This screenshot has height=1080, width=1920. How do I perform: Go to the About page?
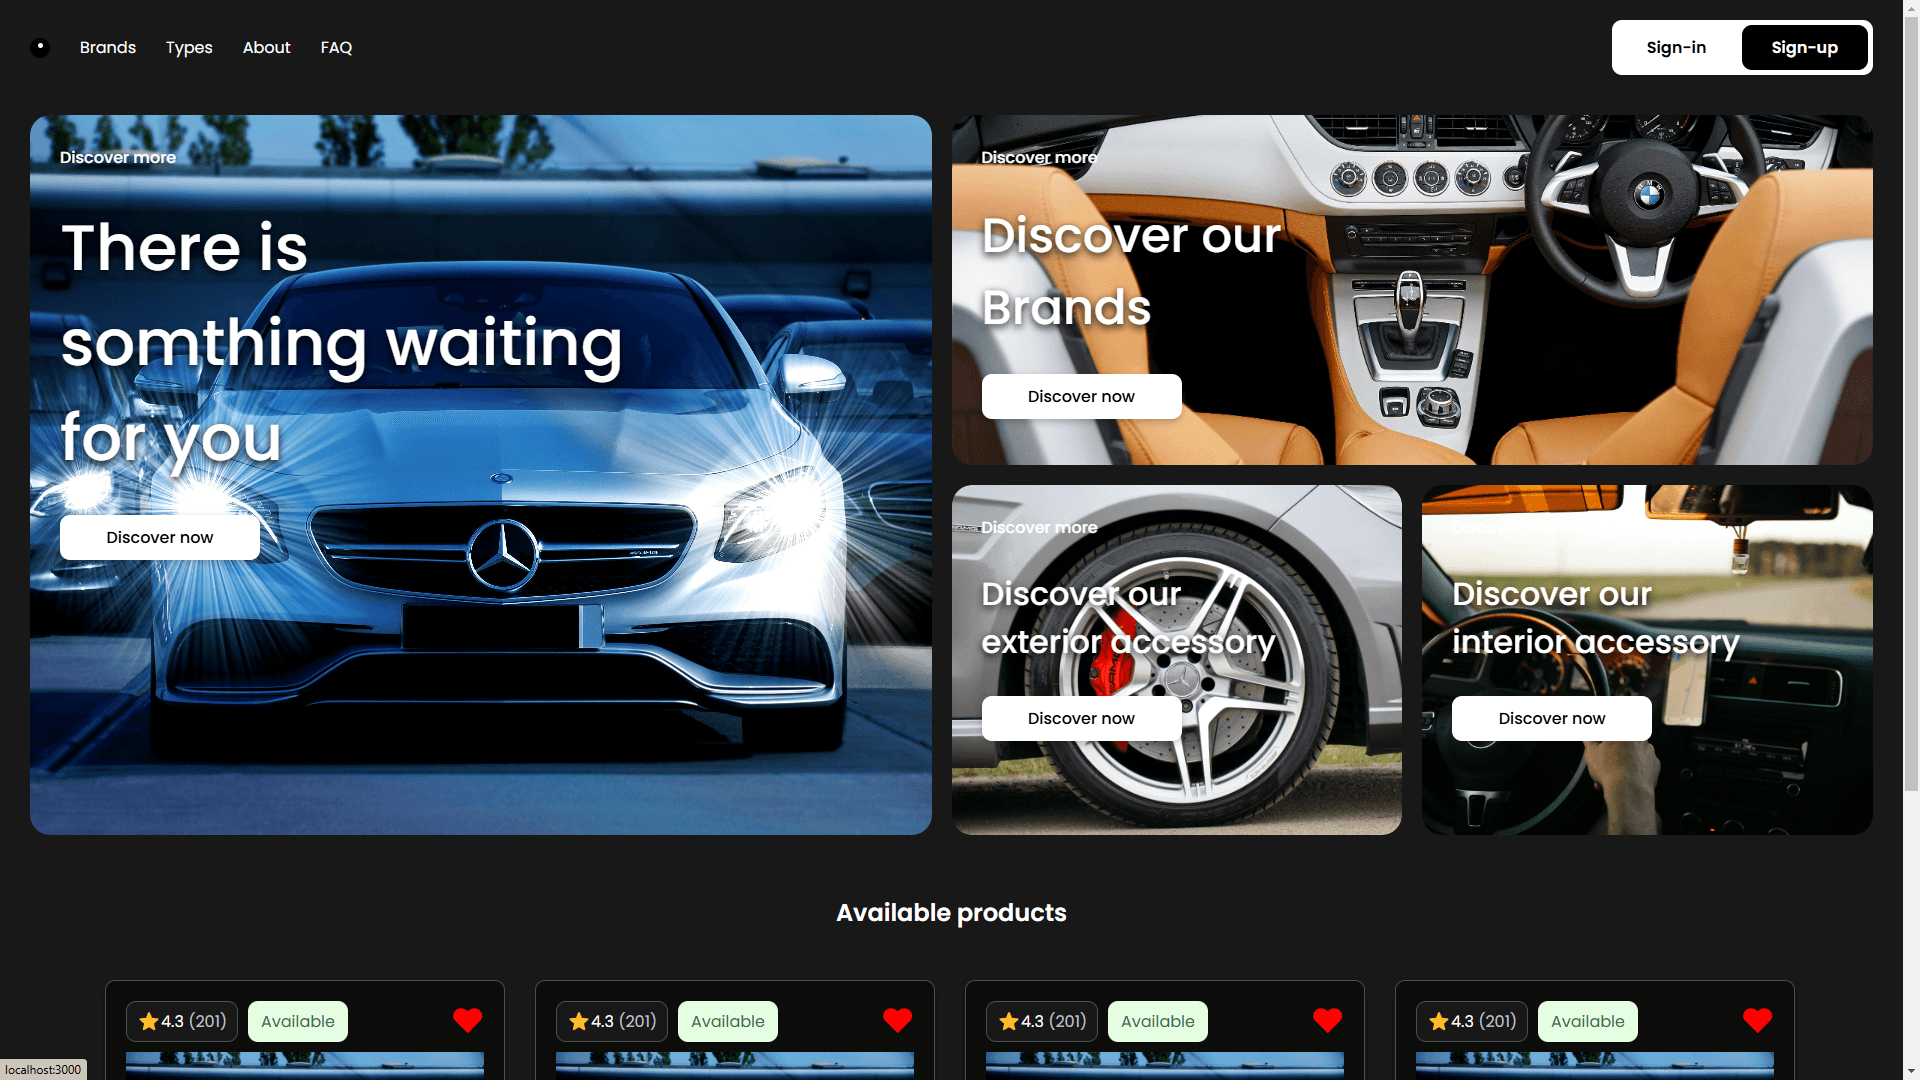point(266,47)
